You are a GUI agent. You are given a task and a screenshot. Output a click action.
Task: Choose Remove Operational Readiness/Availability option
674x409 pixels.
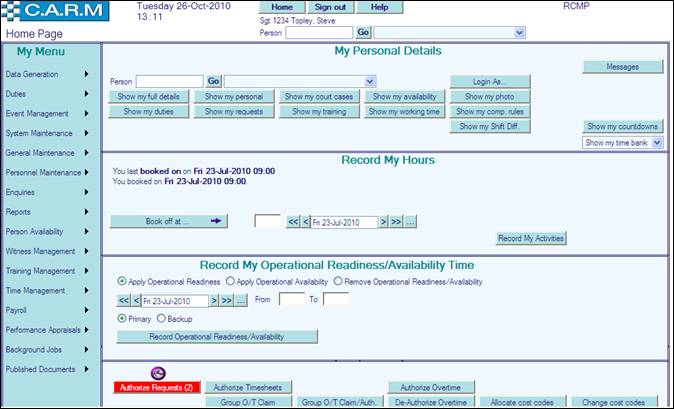click(x=338, y=282)
